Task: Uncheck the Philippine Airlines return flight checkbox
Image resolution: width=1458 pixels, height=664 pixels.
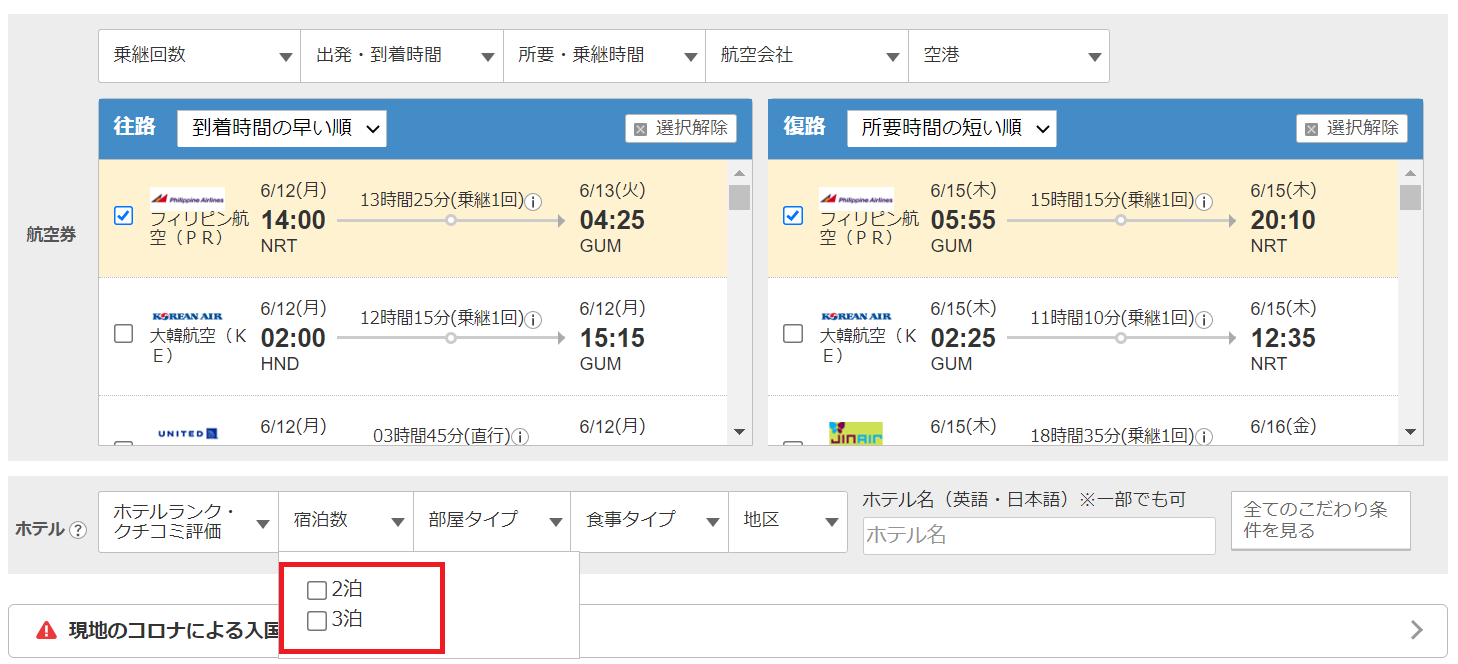Action: (793, 216)
